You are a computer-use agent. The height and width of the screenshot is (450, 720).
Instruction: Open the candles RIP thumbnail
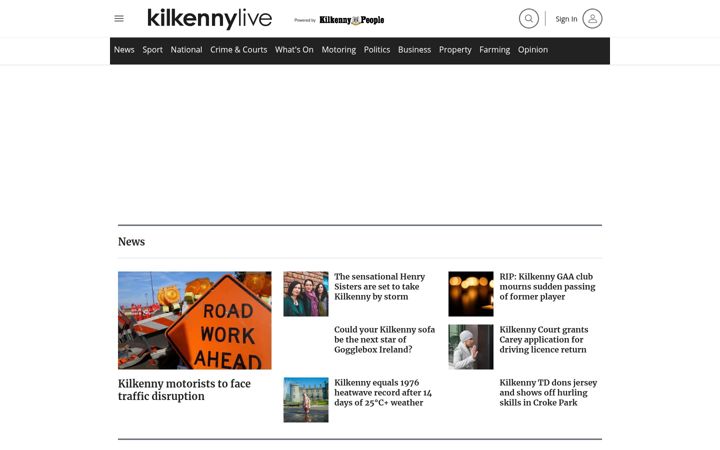coord(471,294)
